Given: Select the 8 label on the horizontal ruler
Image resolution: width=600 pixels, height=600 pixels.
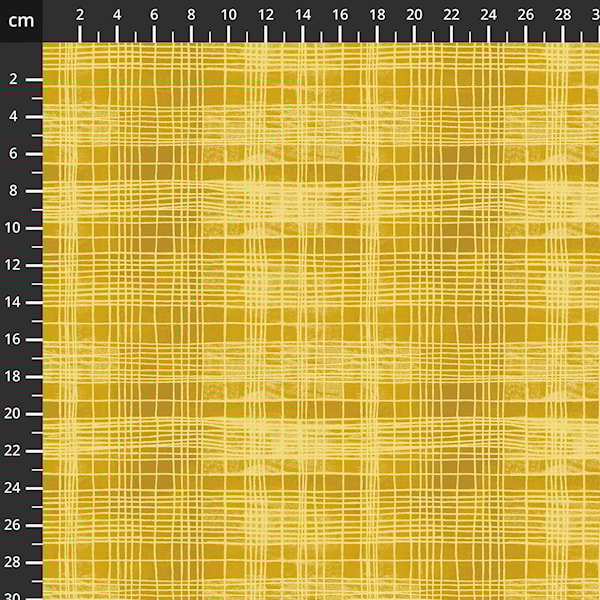Looking at the screenshot, I should (x=191, y=15).
